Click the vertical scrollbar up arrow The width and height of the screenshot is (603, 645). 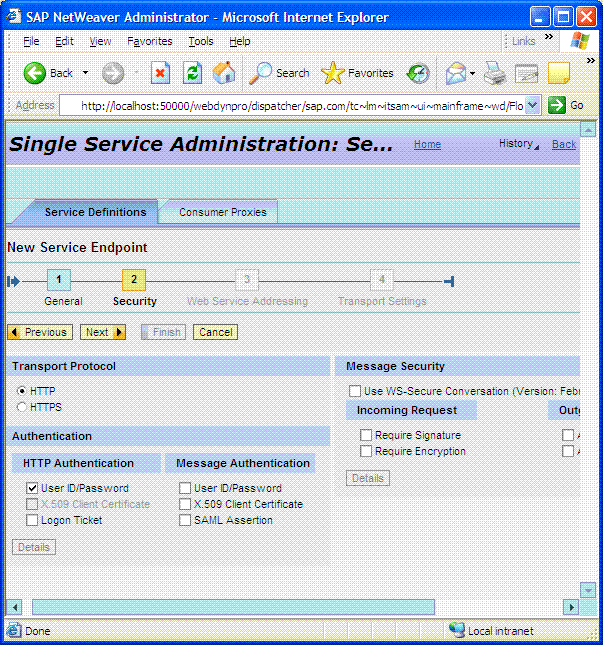coord(588,130)
